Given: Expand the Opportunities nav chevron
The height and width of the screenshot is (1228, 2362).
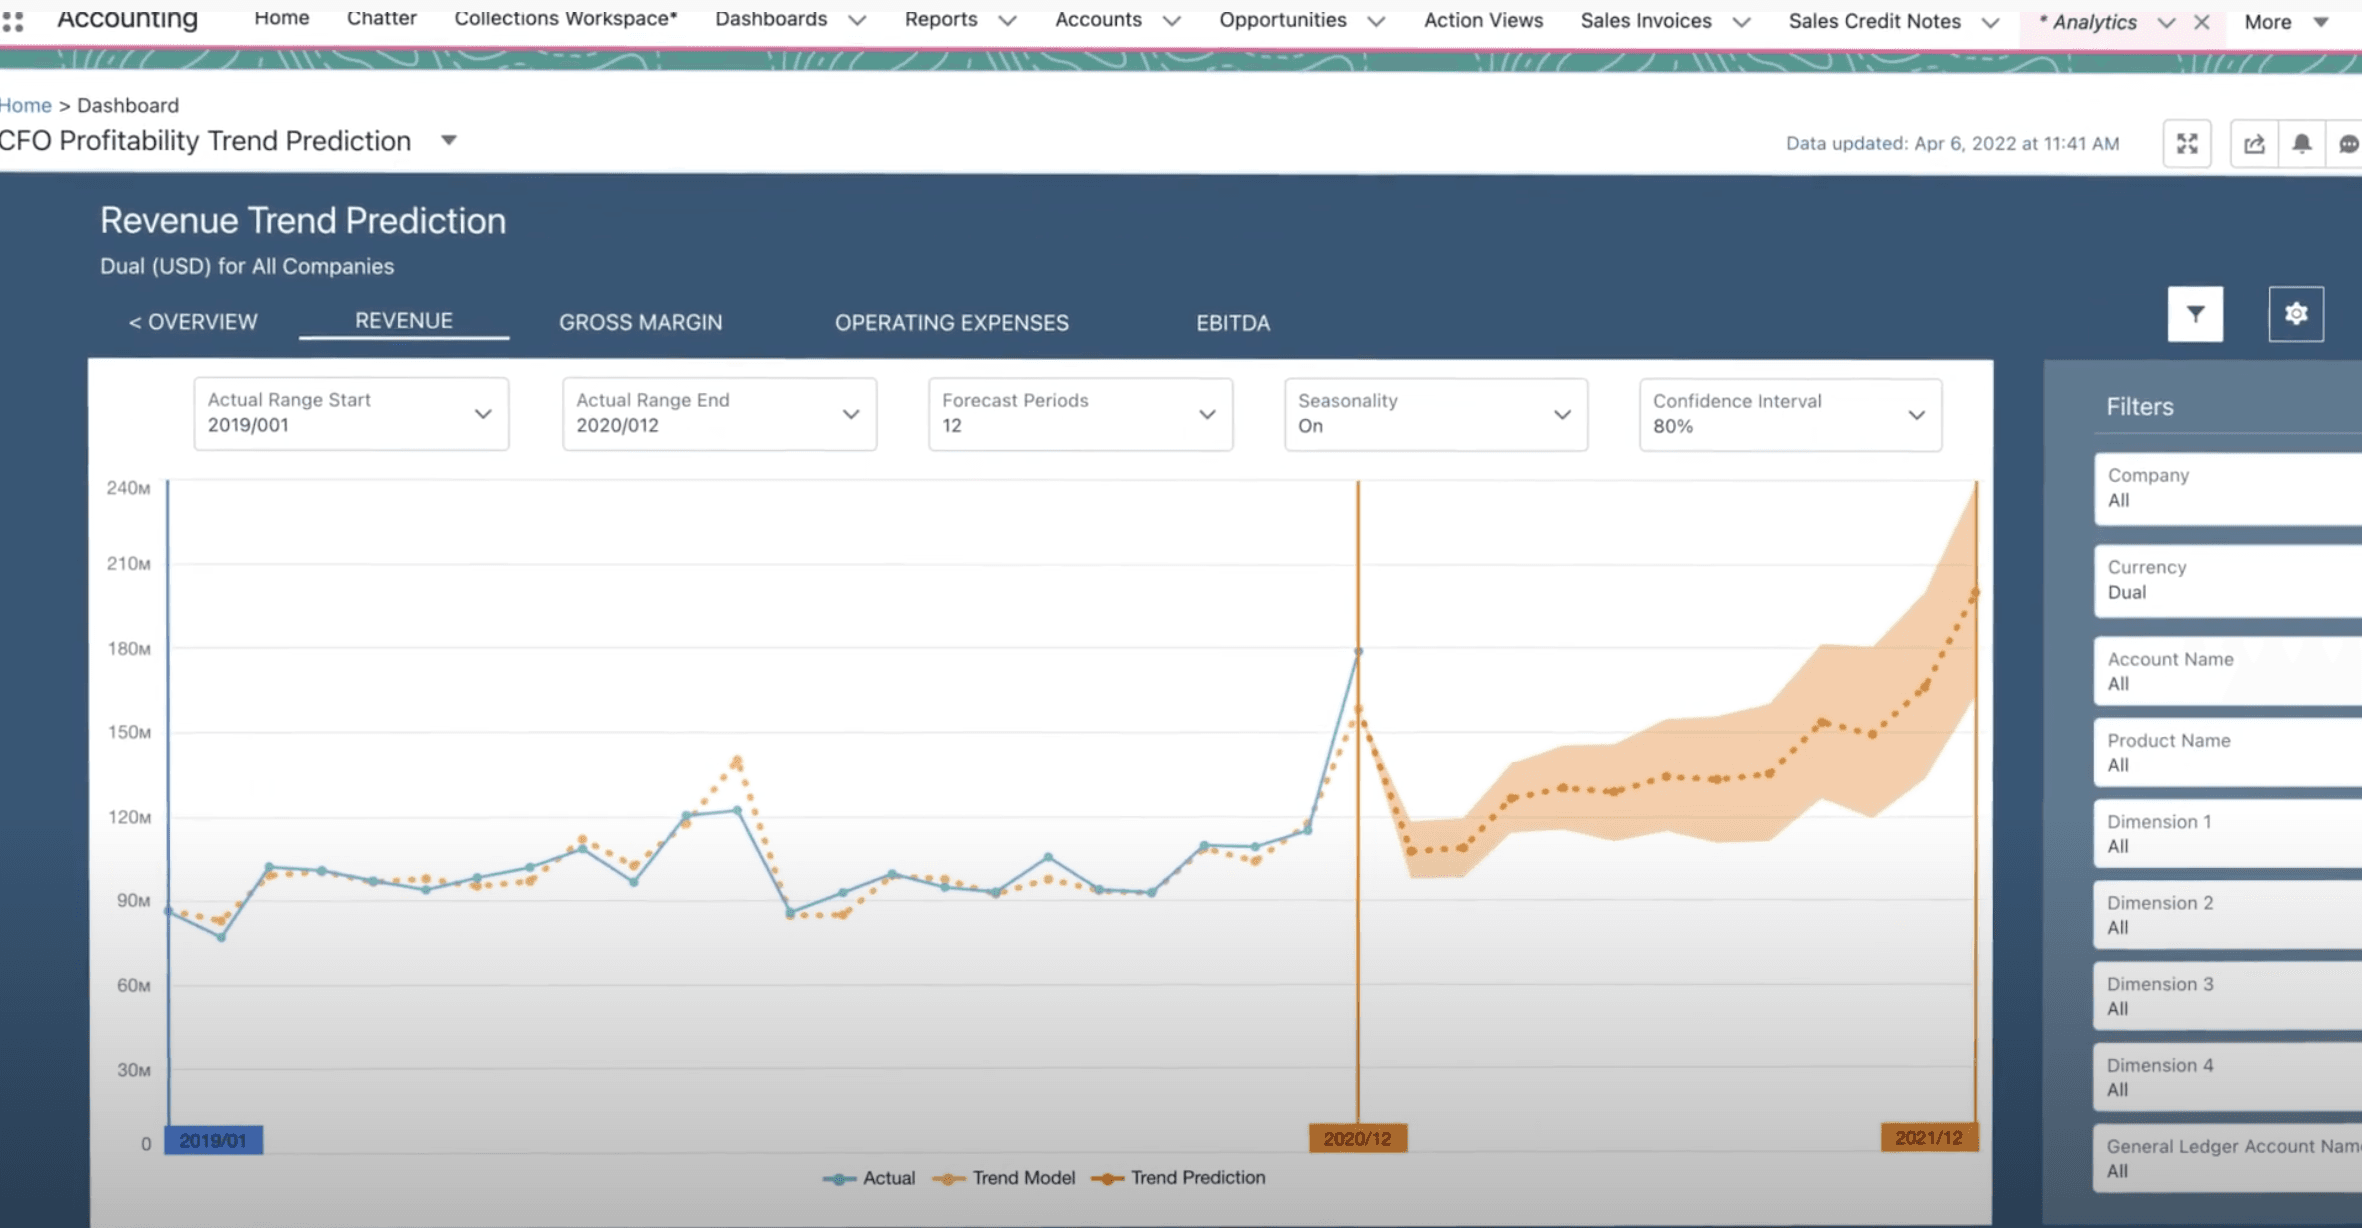Looking at the screenshot, I should tap(1376, 21).
